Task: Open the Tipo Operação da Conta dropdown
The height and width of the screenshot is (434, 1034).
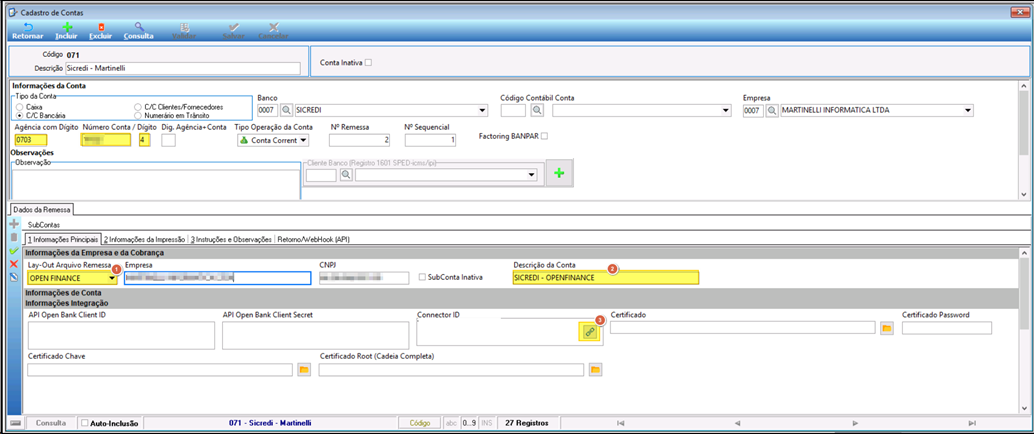Action: [303, 140]
